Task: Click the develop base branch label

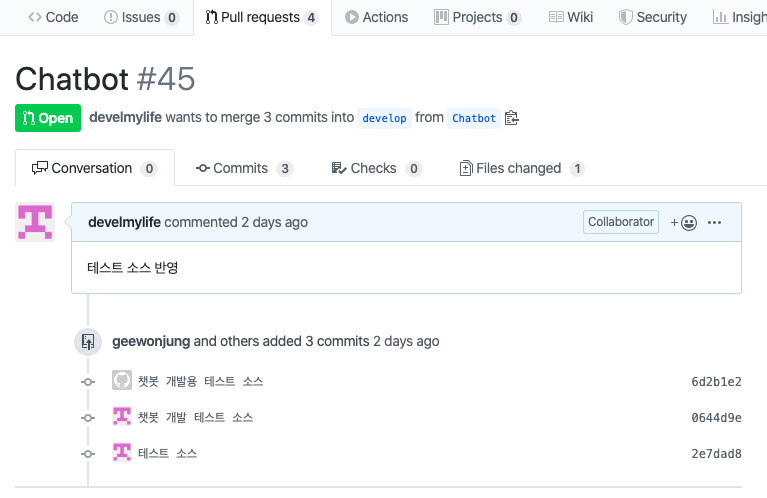Action: [384, 118]
